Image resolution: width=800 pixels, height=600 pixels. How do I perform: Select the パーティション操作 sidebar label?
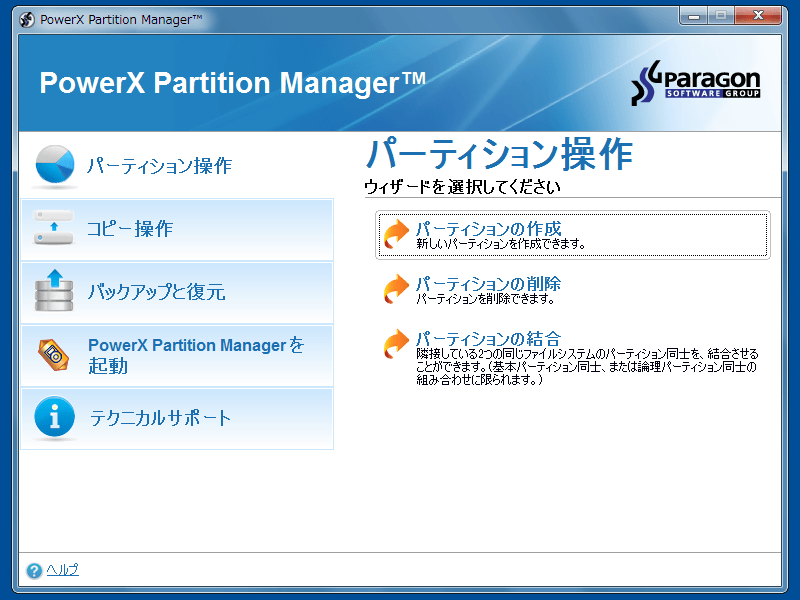159,166
